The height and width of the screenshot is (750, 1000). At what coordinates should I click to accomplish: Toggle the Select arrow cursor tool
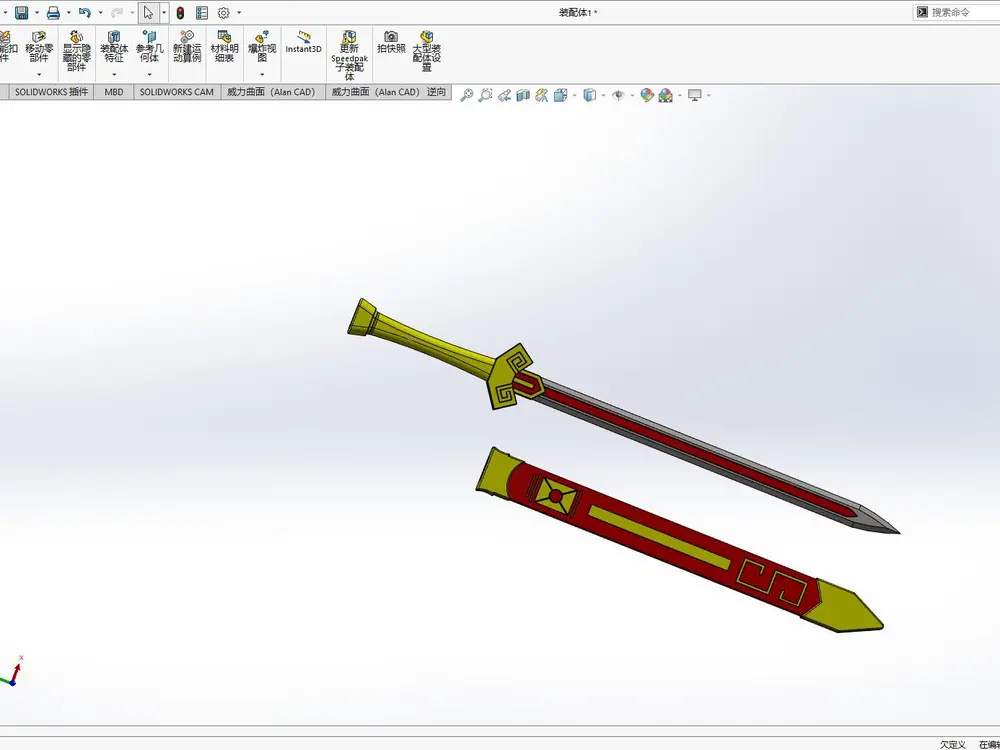click(x=148, y=12)
